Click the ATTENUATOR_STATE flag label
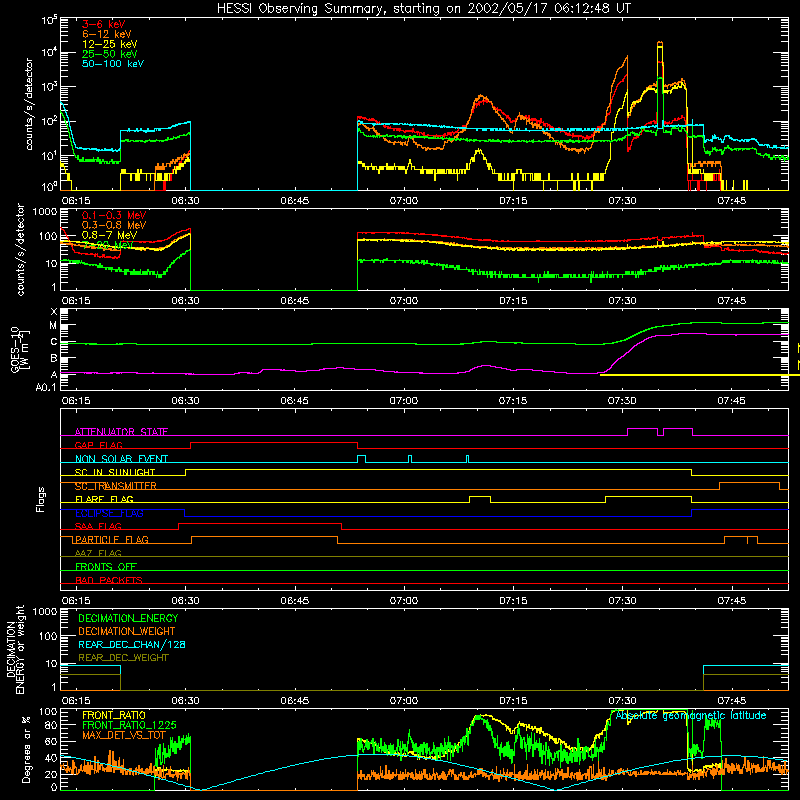This screenshot has height=800, width=800. (x=121, y=432)
